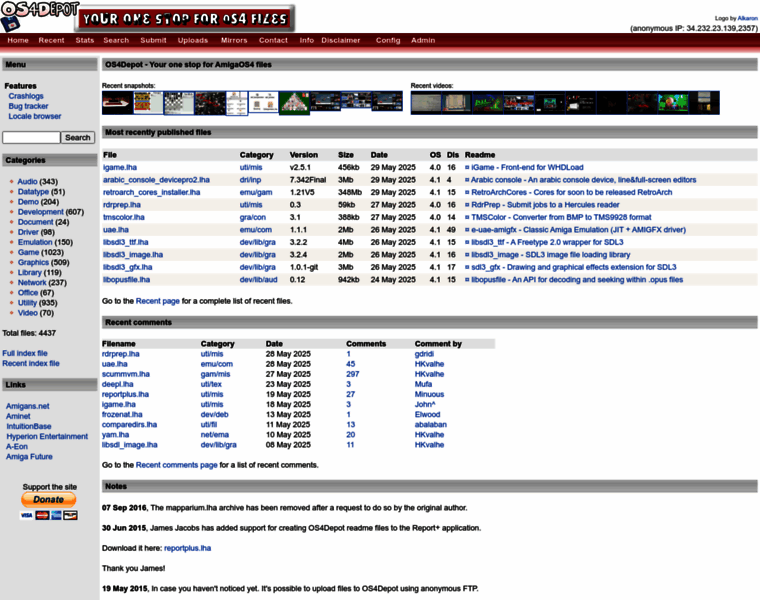The width and height of the screenshot is (760, 600).
Task: Click the PayPal Donate button
Action: [48, 499]
